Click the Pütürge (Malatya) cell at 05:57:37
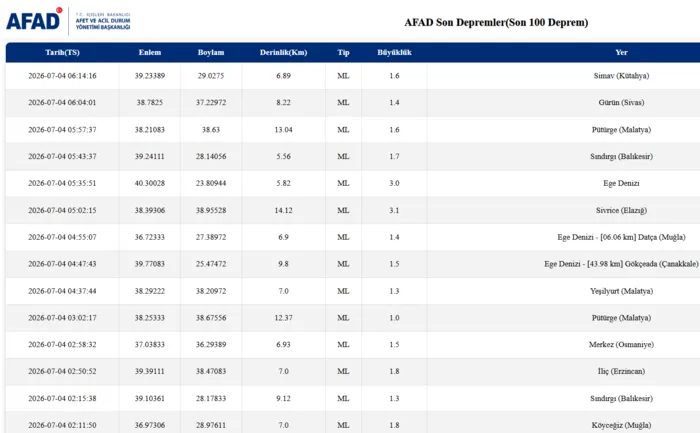The height and width of the screenshot is (433, 700). [x=621, y=130]
